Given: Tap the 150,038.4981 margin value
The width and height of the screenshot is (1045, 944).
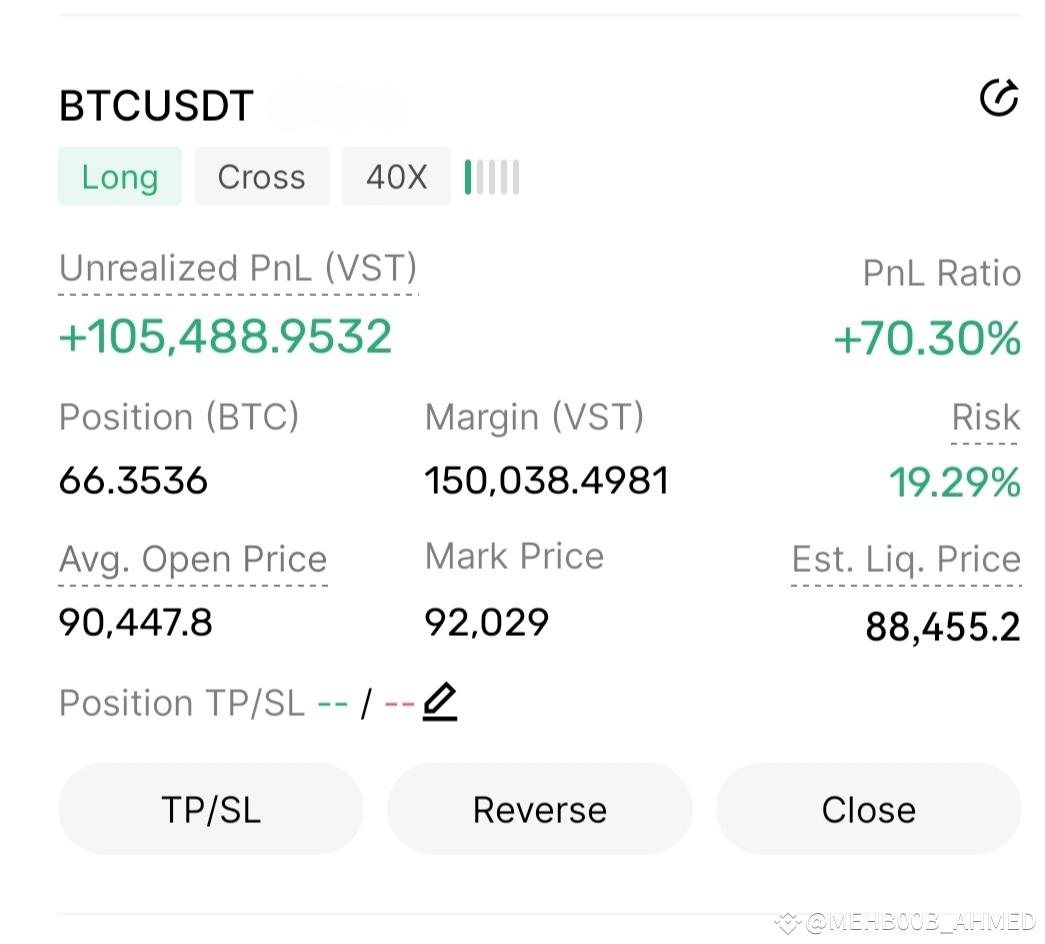Looking at the screenshot, I should tap(546, 480).
